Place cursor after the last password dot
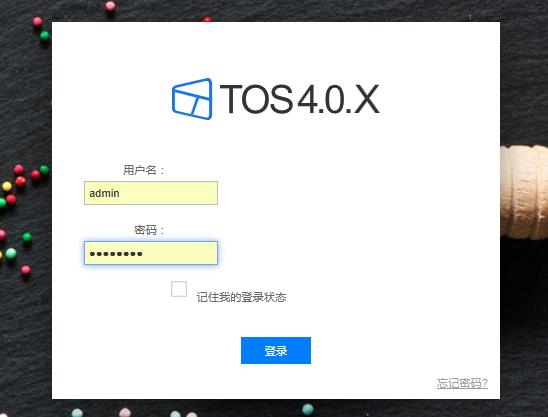 (x=143, y=253)
